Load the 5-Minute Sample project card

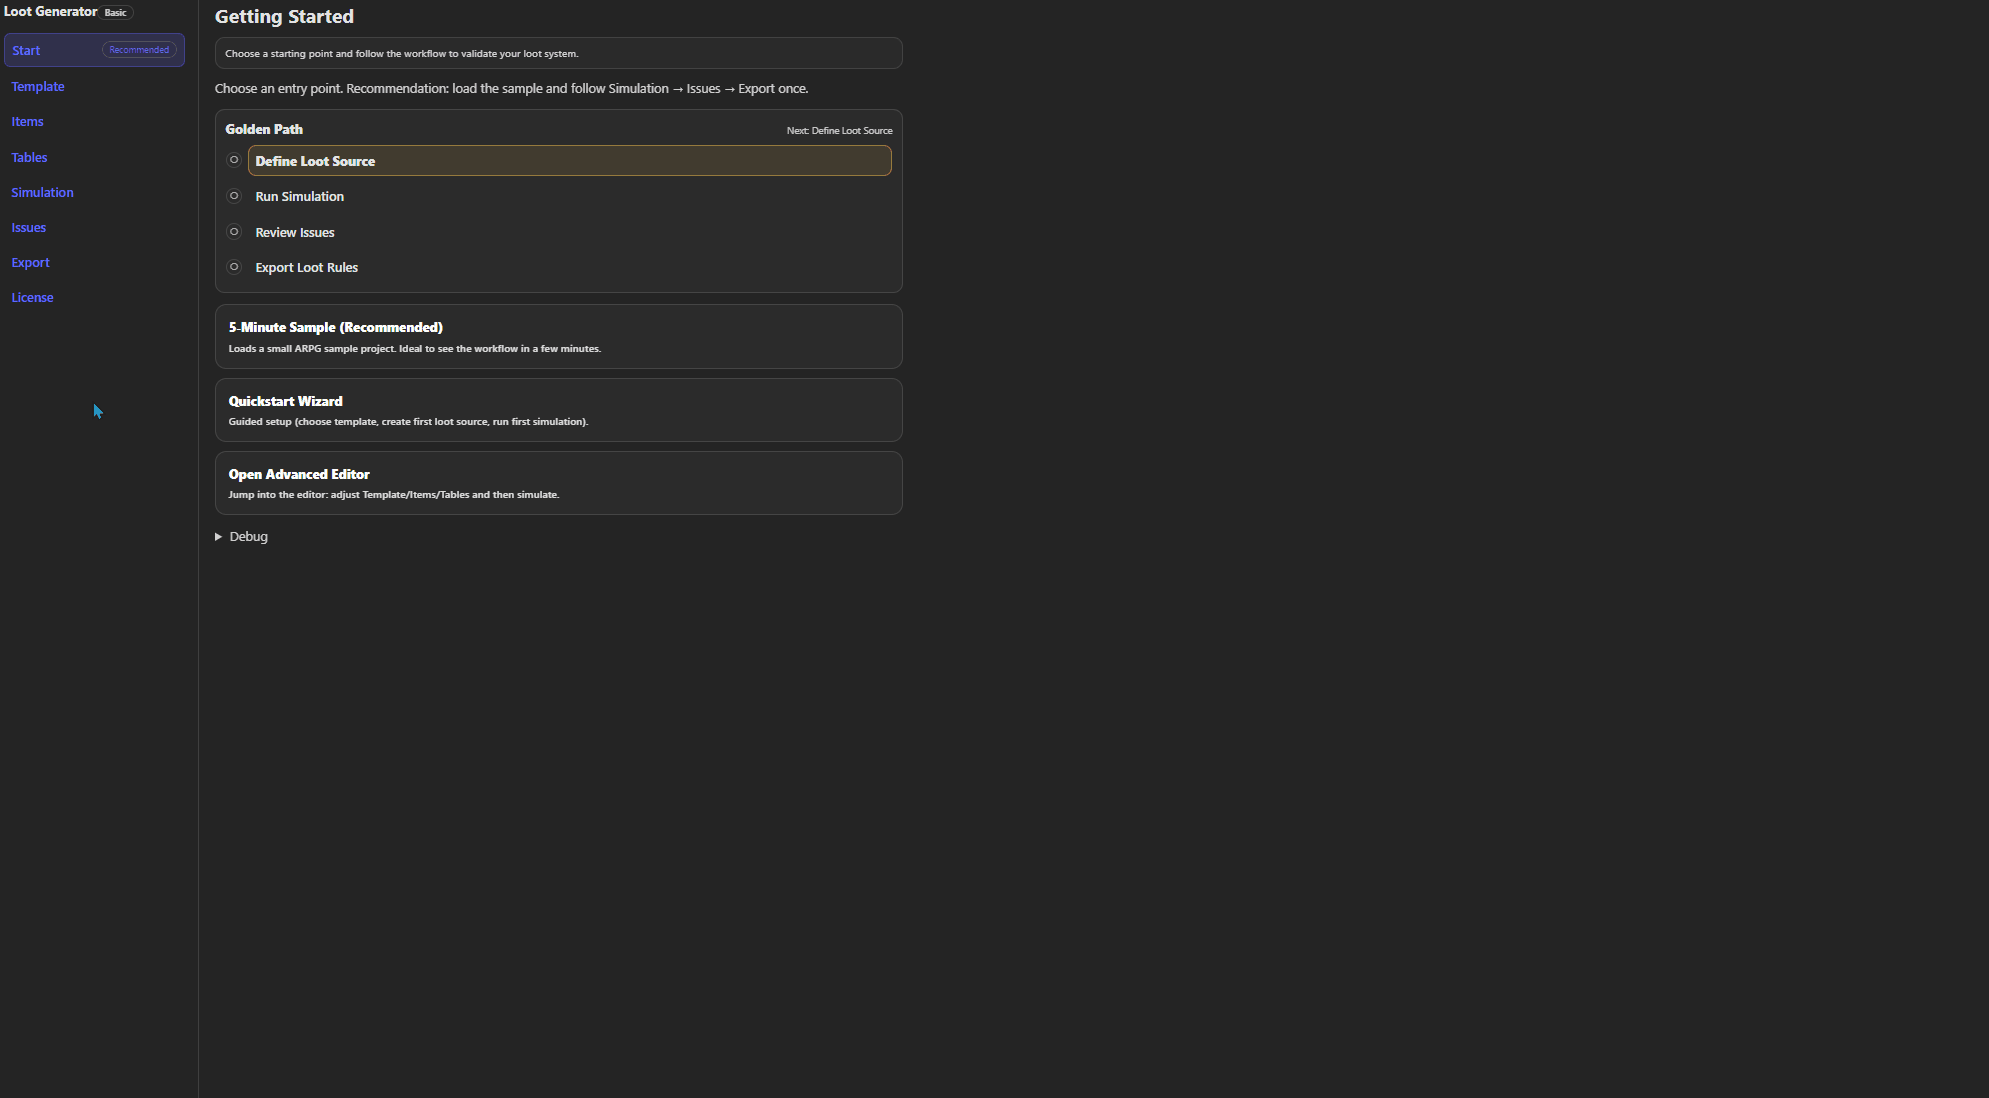(x=558, y=337)
